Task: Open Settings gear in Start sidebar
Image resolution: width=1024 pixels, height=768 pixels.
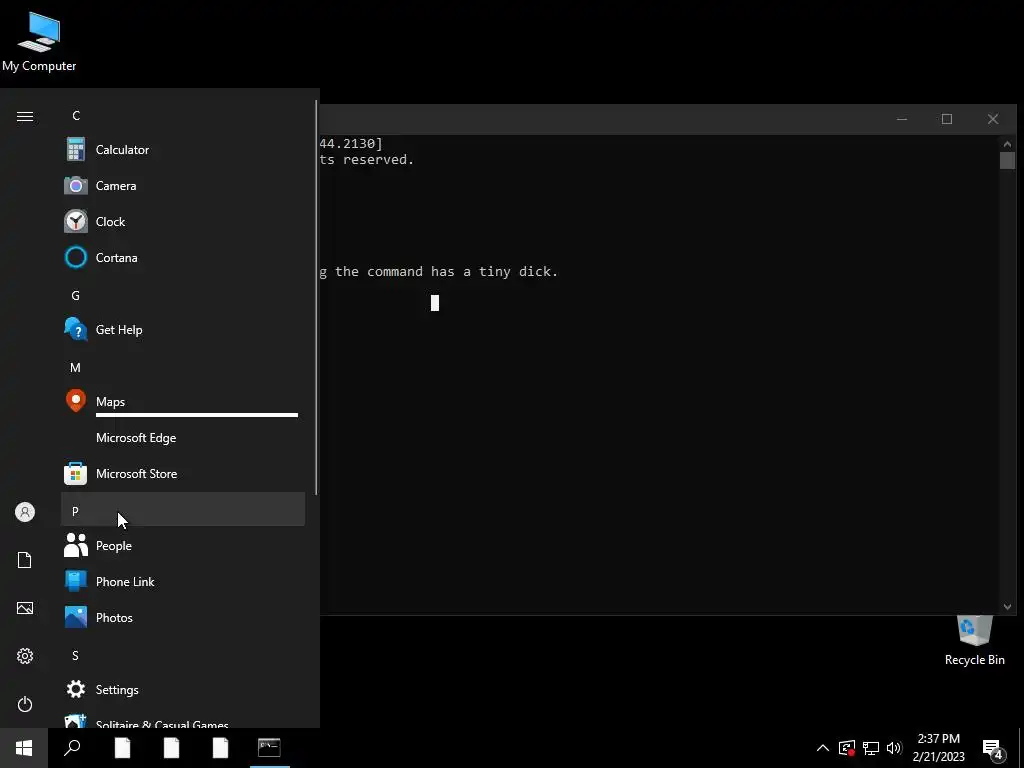Action: 25,656
